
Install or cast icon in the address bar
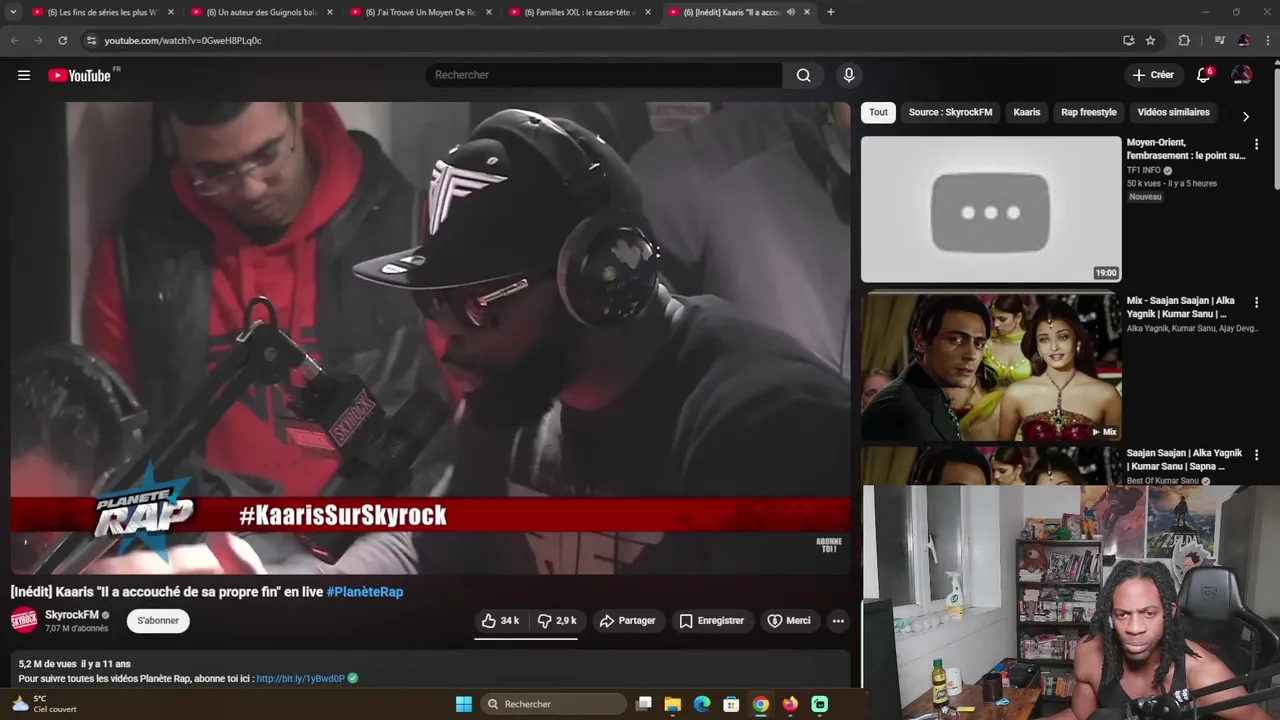tap(1128, 40)
